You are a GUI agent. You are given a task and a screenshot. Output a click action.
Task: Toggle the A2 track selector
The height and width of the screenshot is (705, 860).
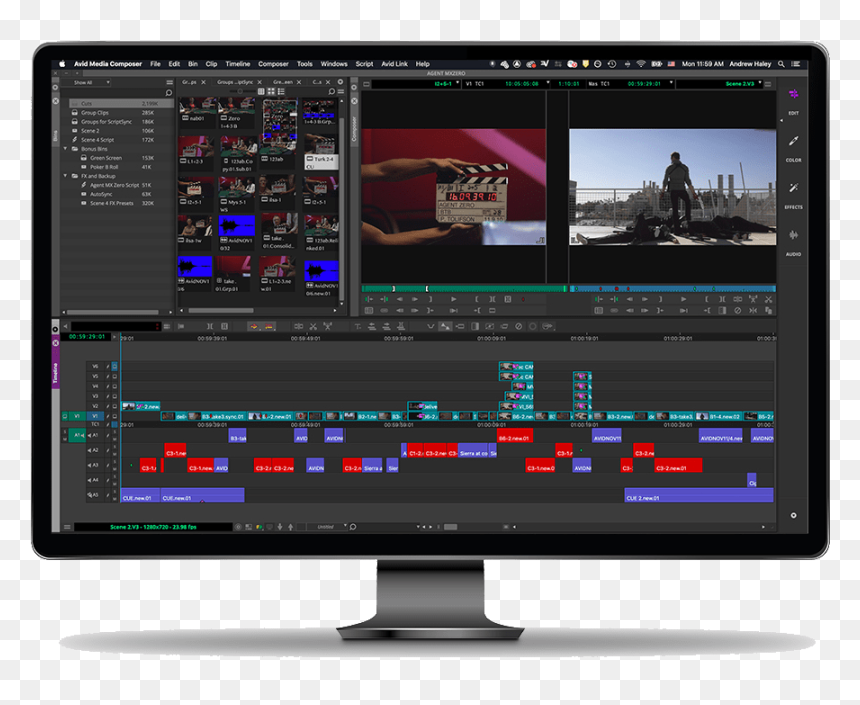click(x=94, y=450)
